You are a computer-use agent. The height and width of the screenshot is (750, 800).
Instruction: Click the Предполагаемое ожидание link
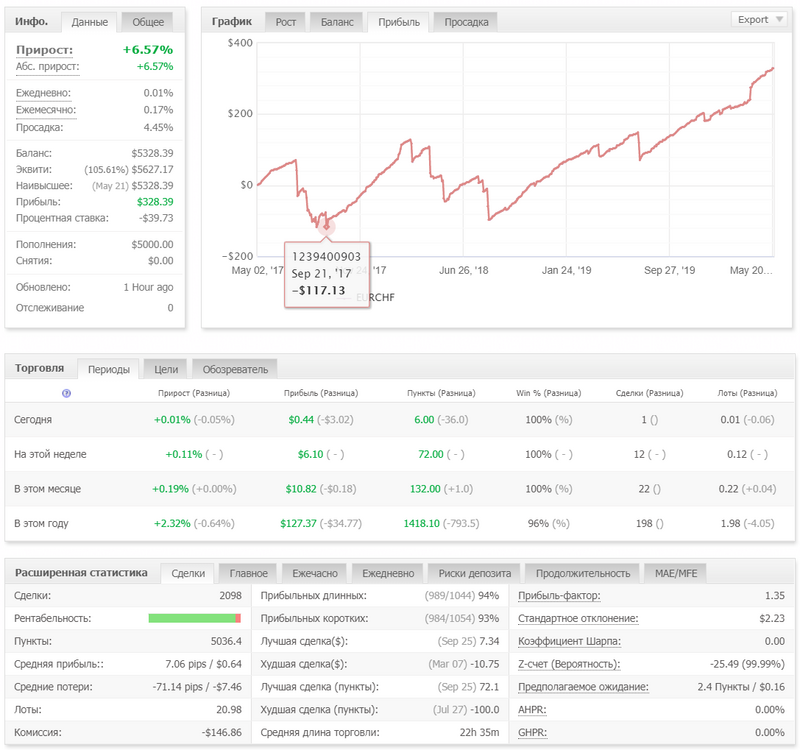(x=583, y=687)
